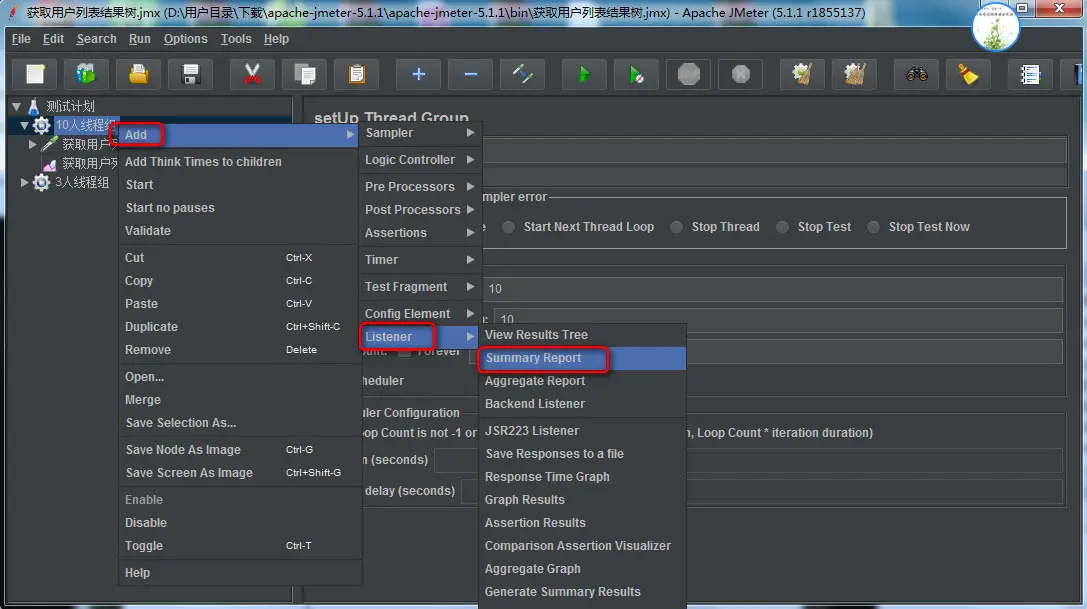Image resolution: width=1087 pixels, height=609 pixels.
Task: Expand the Pre Processors submenu
Action: (419, 187)
